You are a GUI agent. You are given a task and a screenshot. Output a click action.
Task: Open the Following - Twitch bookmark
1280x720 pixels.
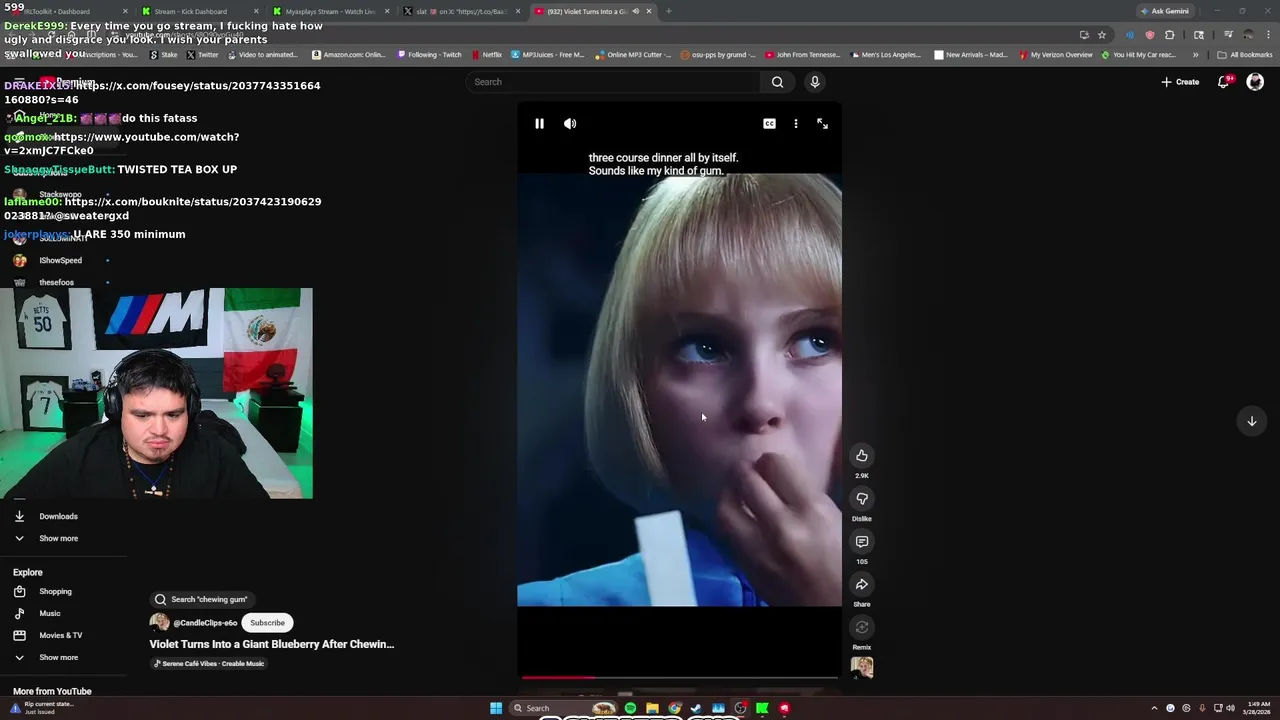pyautogui.click(x=429, y=55)
